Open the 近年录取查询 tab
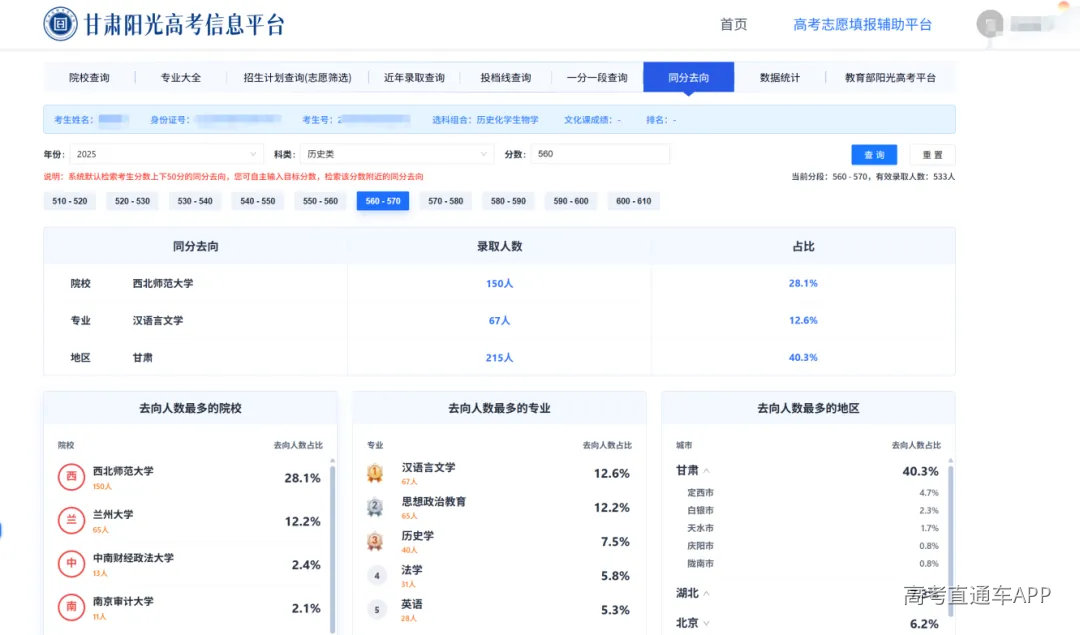The width and height of the screenshot is (1080, 635). pyautogui.click(x=414, y=78)
